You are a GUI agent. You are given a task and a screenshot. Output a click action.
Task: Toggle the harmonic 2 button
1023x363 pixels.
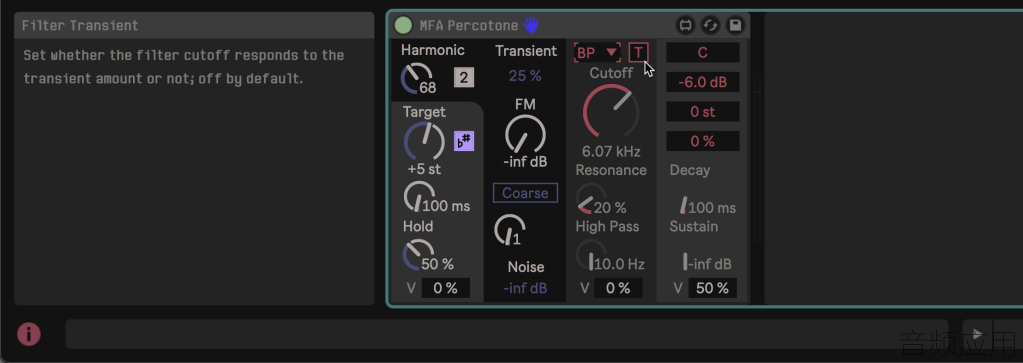464,78
